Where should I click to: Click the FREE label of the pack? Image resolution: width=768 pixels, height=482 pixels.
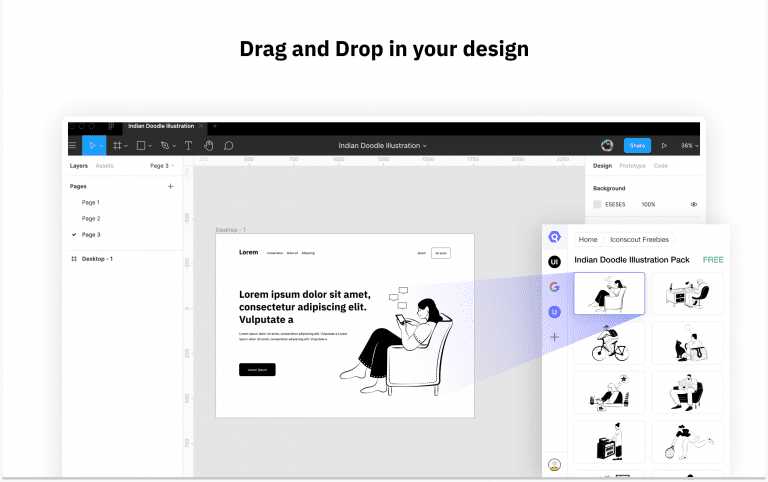coord(713,260)
